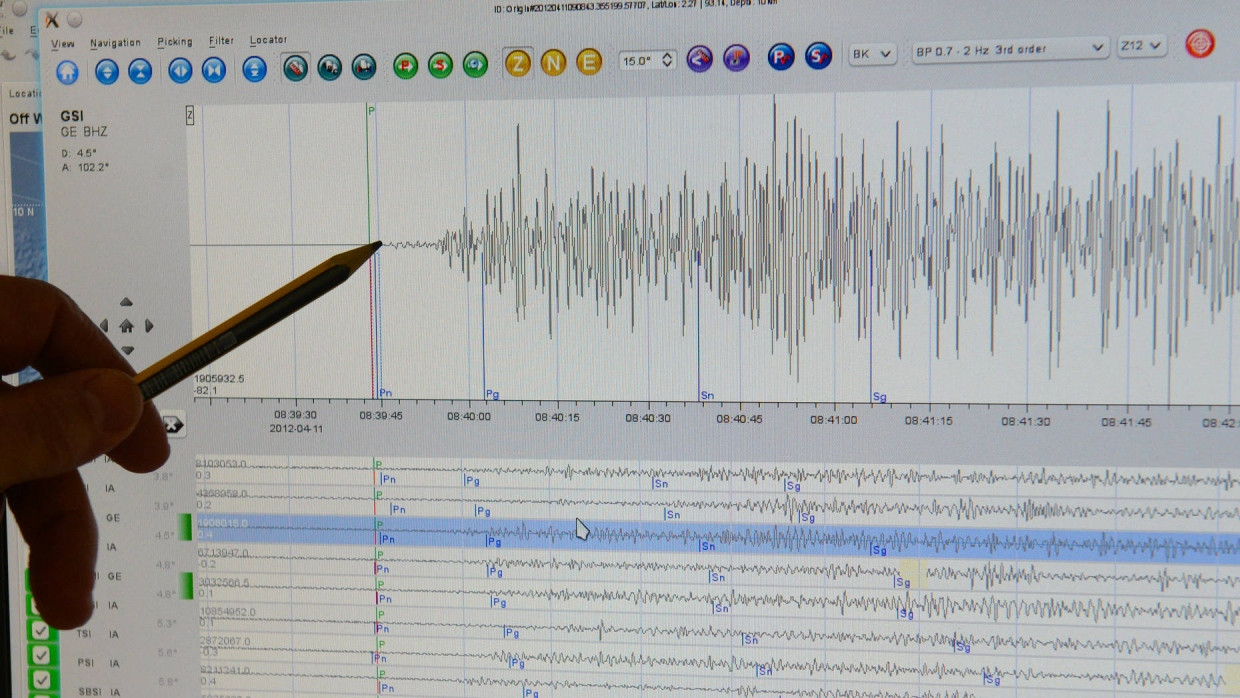Open the red relocate target icon
This screenshot has width=1240, height=698.
[1199, 42]
